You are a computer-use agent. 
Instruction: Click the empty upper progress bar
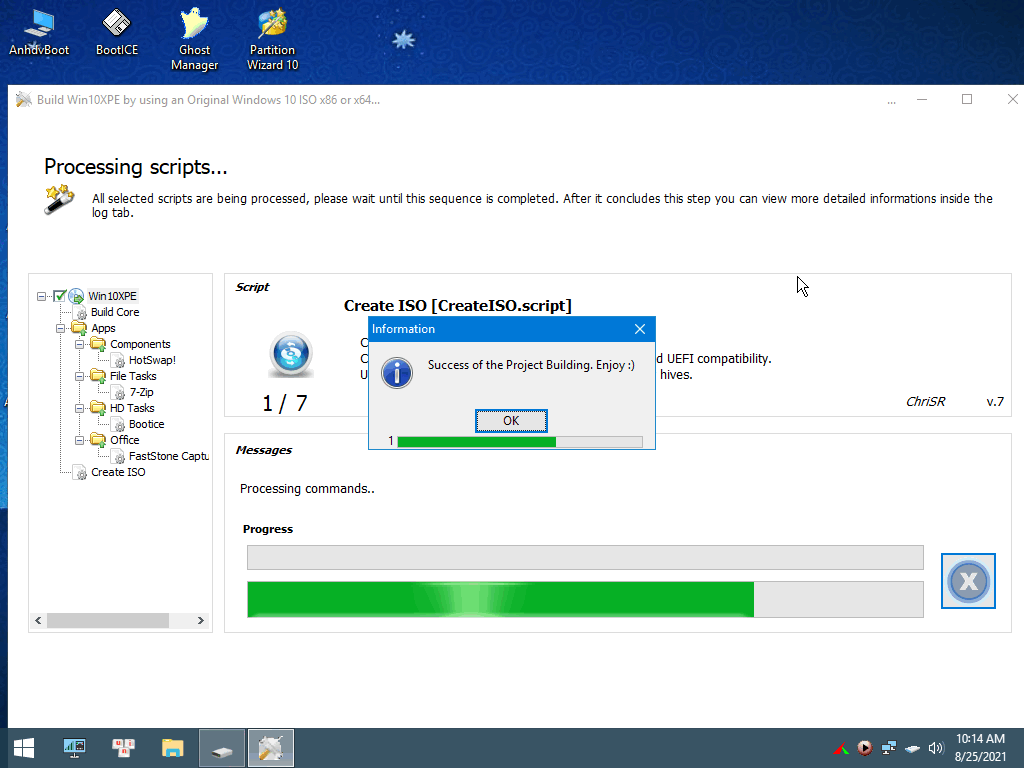[x=585, y=558]
